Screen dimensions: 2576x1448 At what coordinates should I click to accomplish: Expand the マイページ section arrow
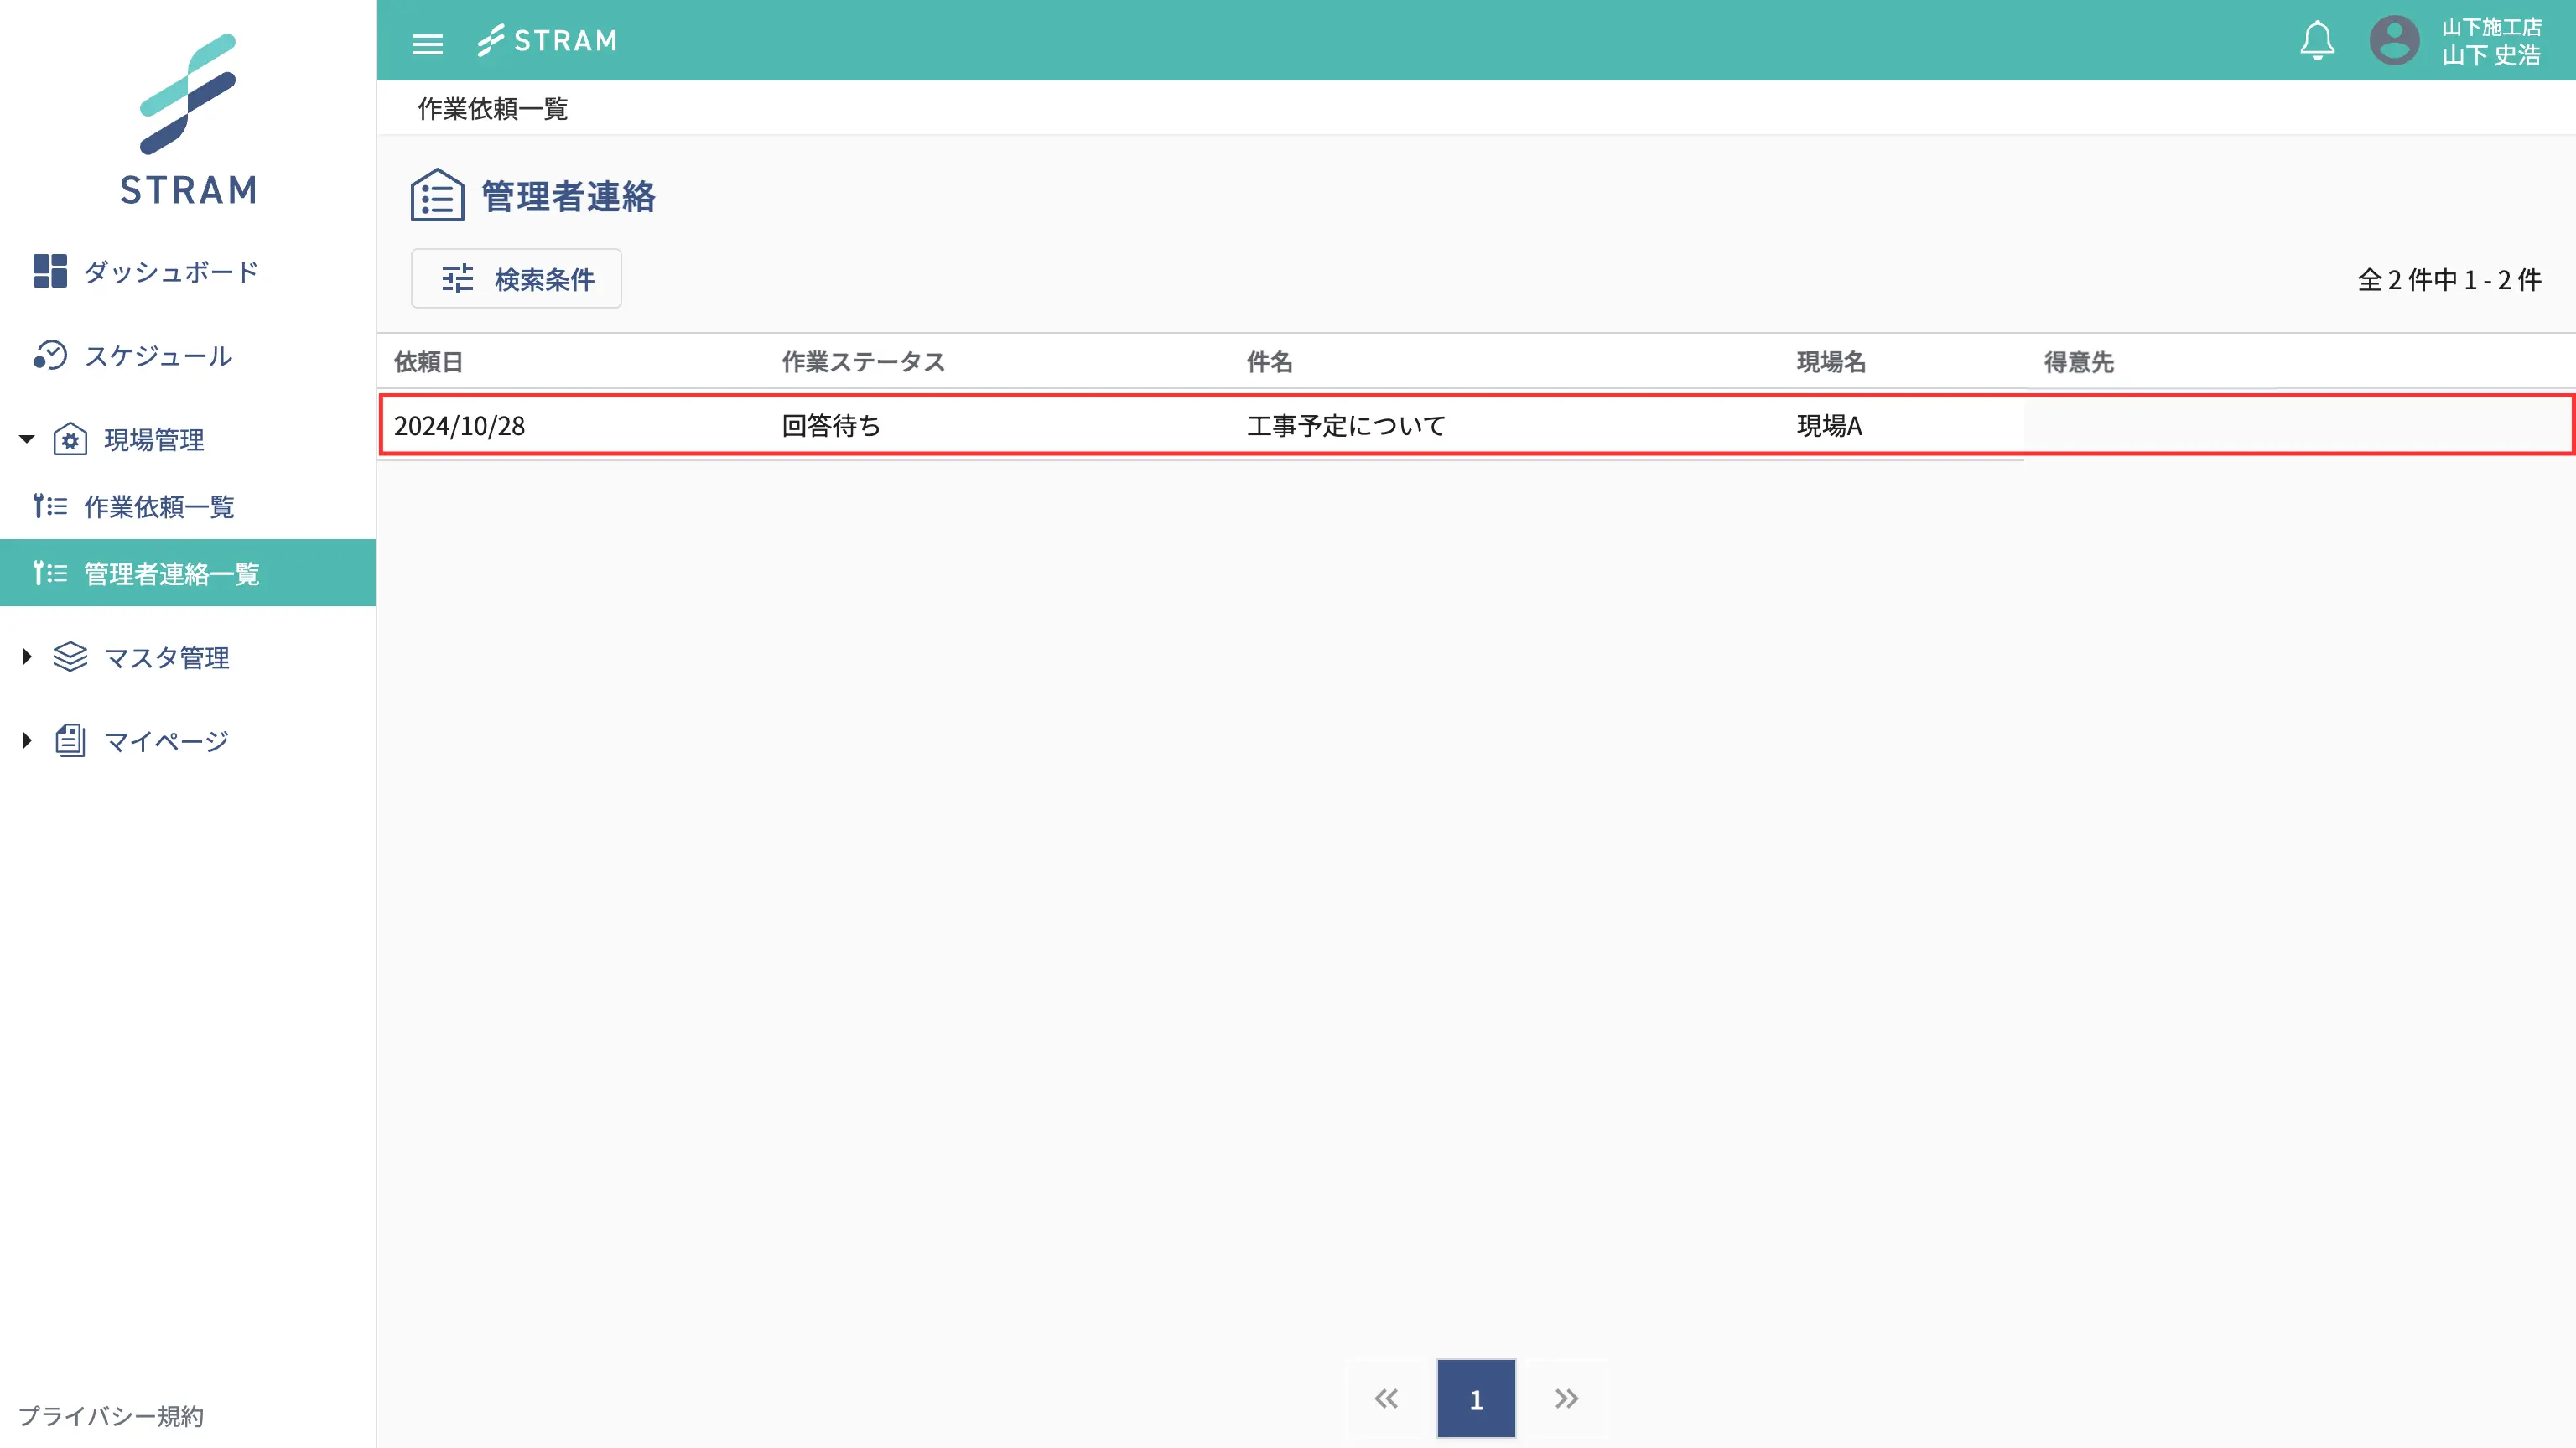pos(27,741)
